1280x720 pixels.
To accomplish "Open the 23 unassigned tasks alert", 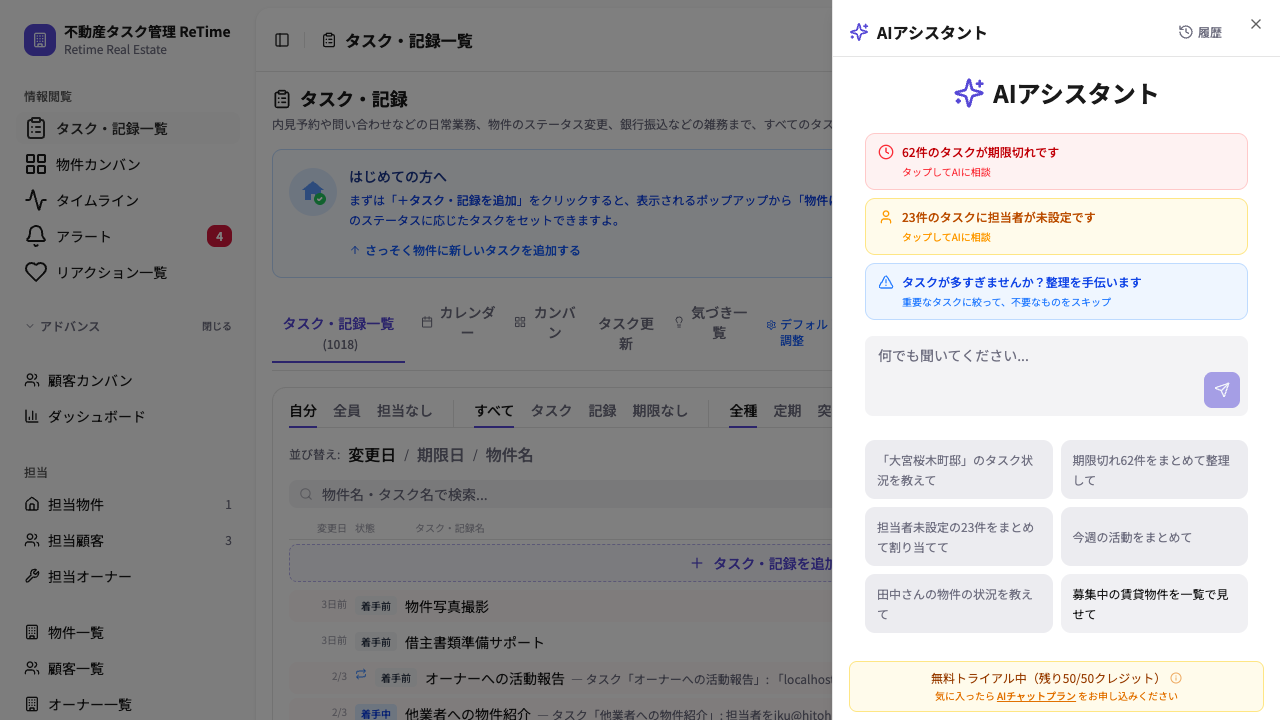I will (x=1056, y=226).
